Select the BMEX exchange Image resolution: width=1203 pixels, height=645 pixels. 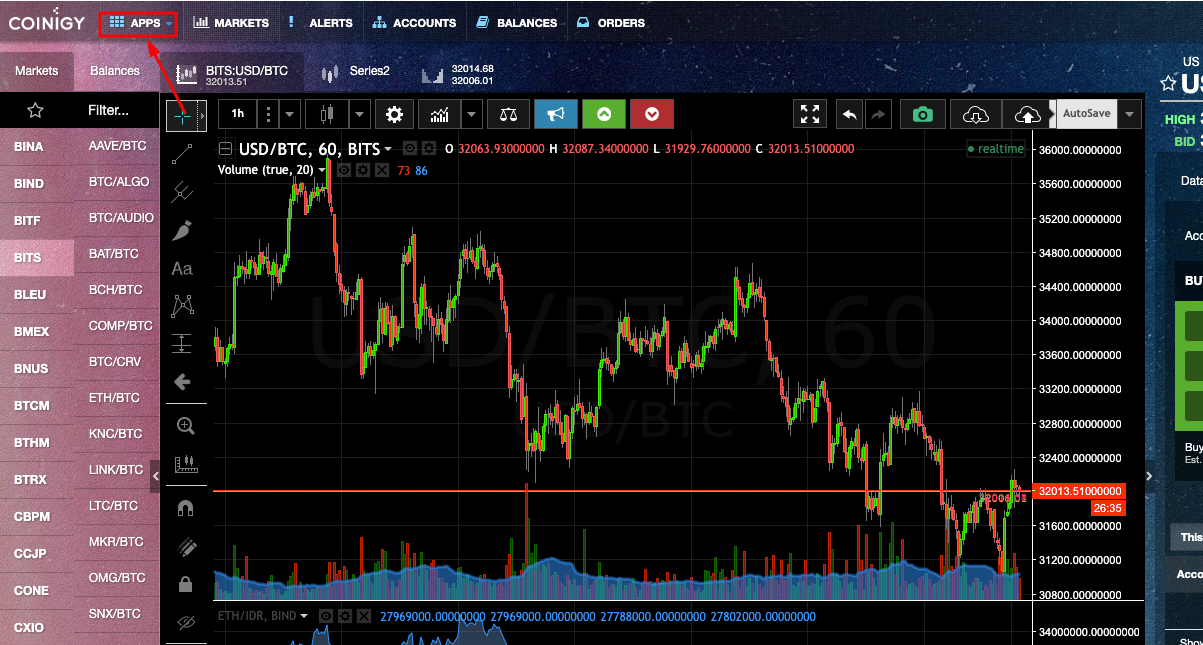37,331
